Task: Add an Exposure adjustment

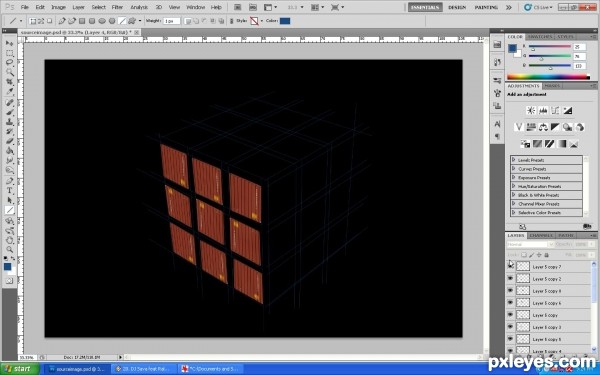Action: pyautogui.click(x=567, y=111)
